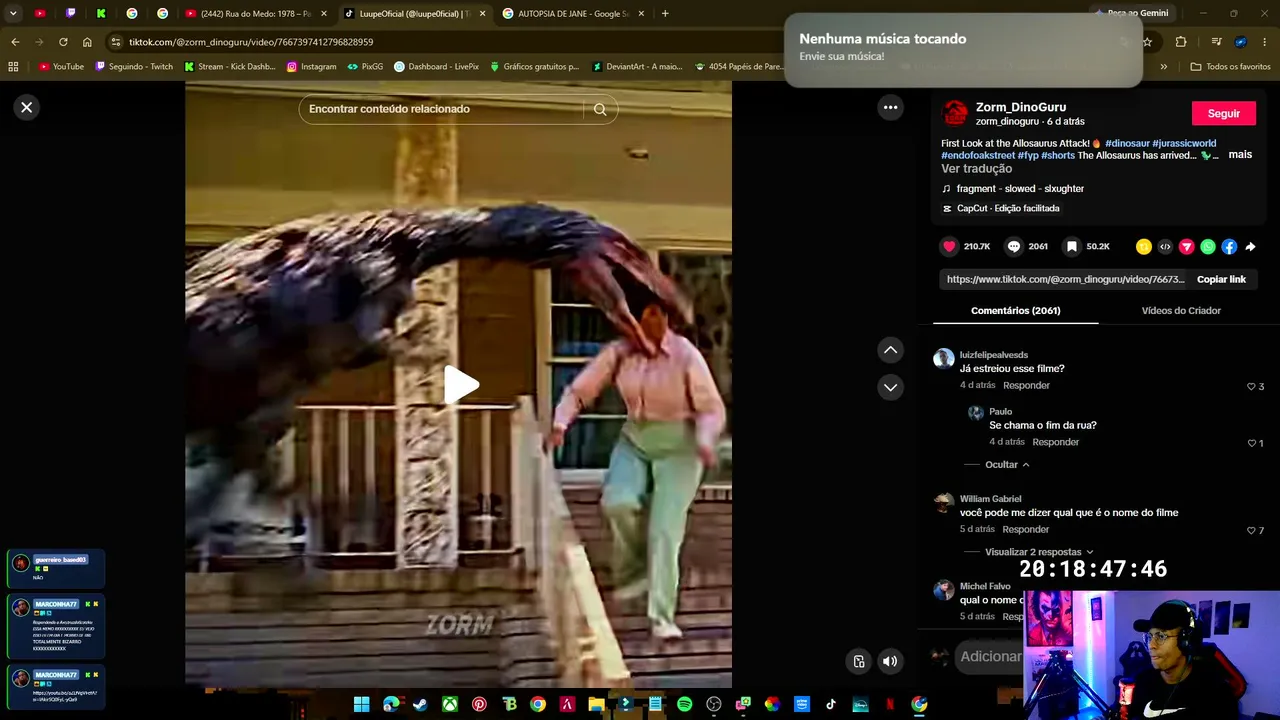1280x720 pixels.
Task: Select the 'Comentários (2061)' tab
Action: [1015, 311]
